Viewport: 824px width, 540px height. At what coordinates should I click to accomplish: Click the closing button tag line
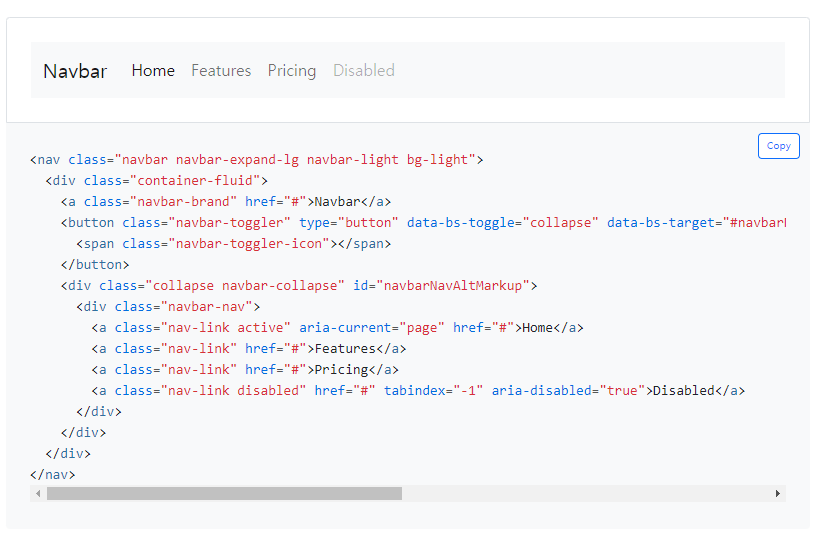[95, 265]
